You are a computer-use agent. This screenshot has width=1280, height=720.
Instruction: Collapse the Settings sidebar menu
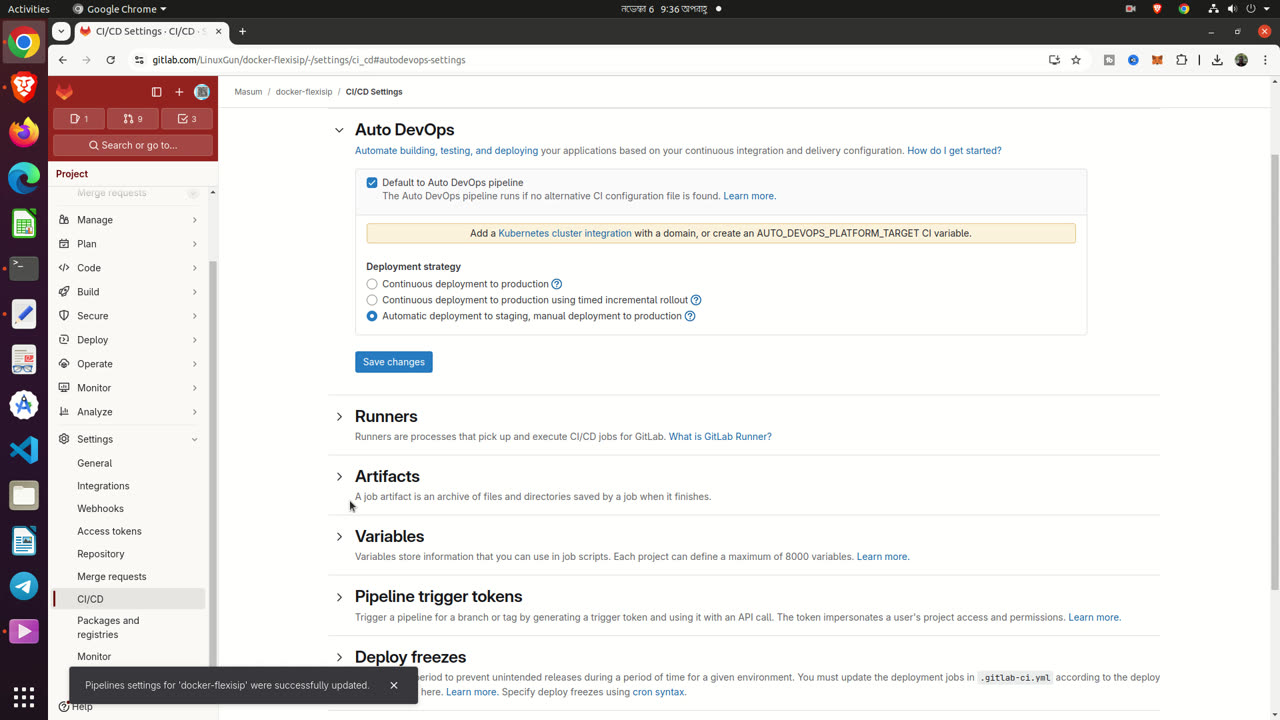(x=129, y=439)
